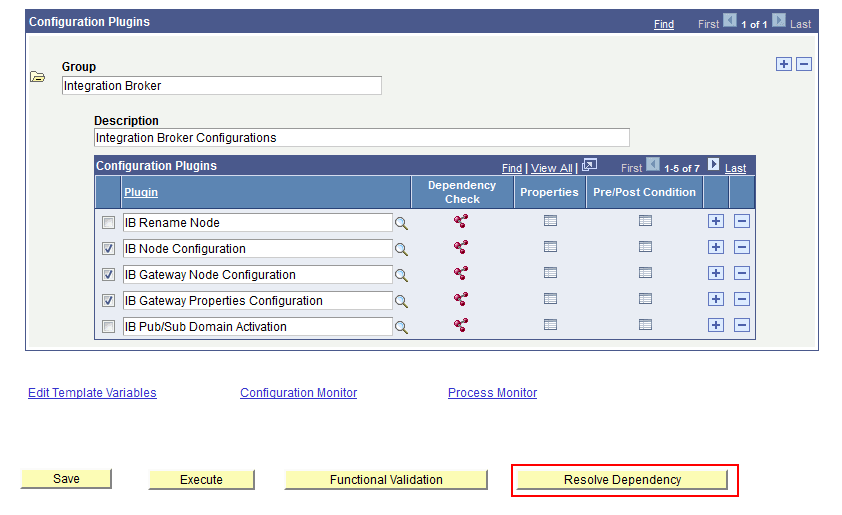Add a row after IB Rename Node

click(x=716, y=221)
